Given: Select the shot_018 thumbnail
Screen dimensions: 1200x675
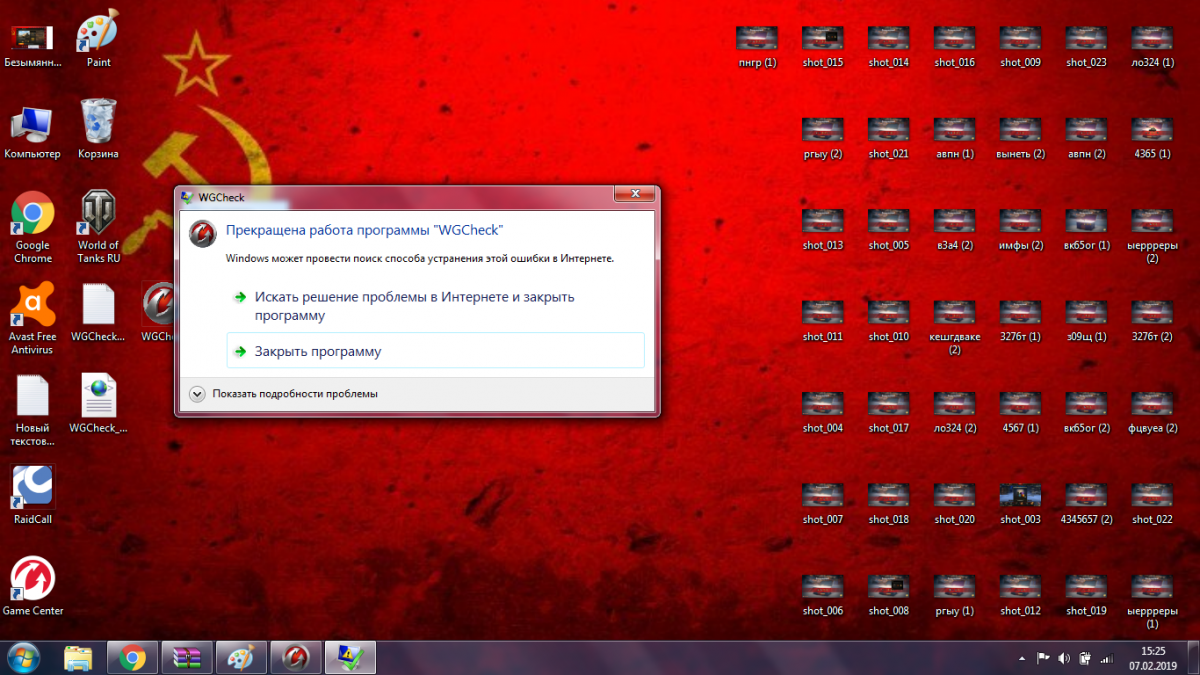Looking at the screenshot, I should click(x=888, y=505).
